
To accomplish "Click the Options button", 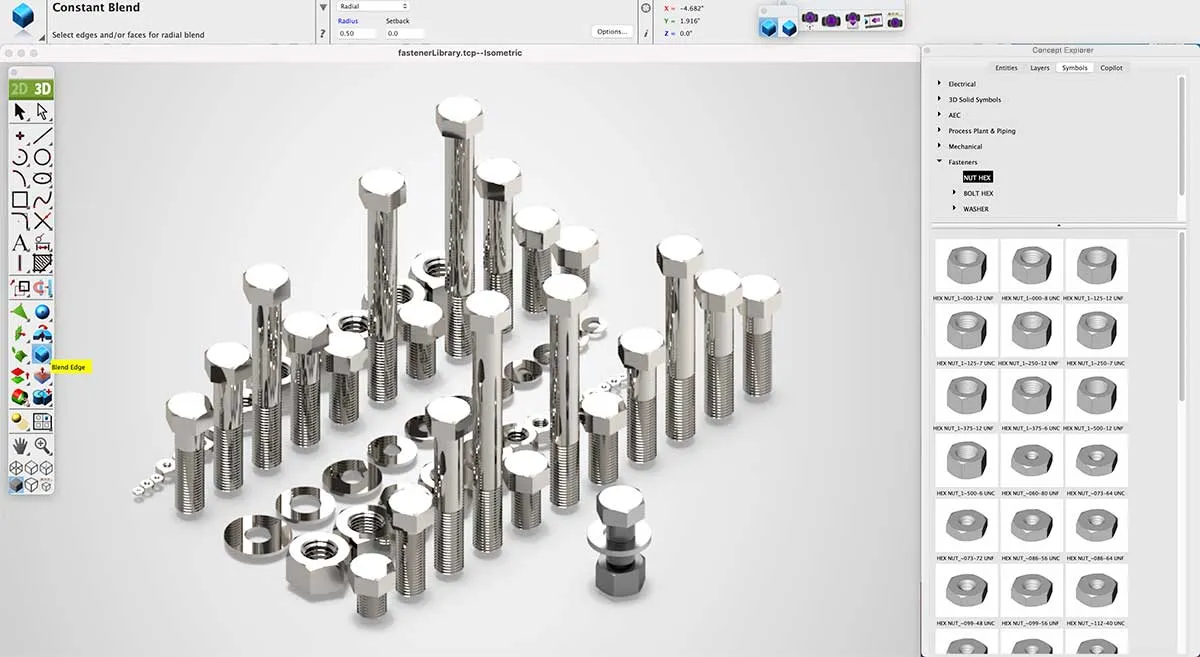I will tap(613, 31).
